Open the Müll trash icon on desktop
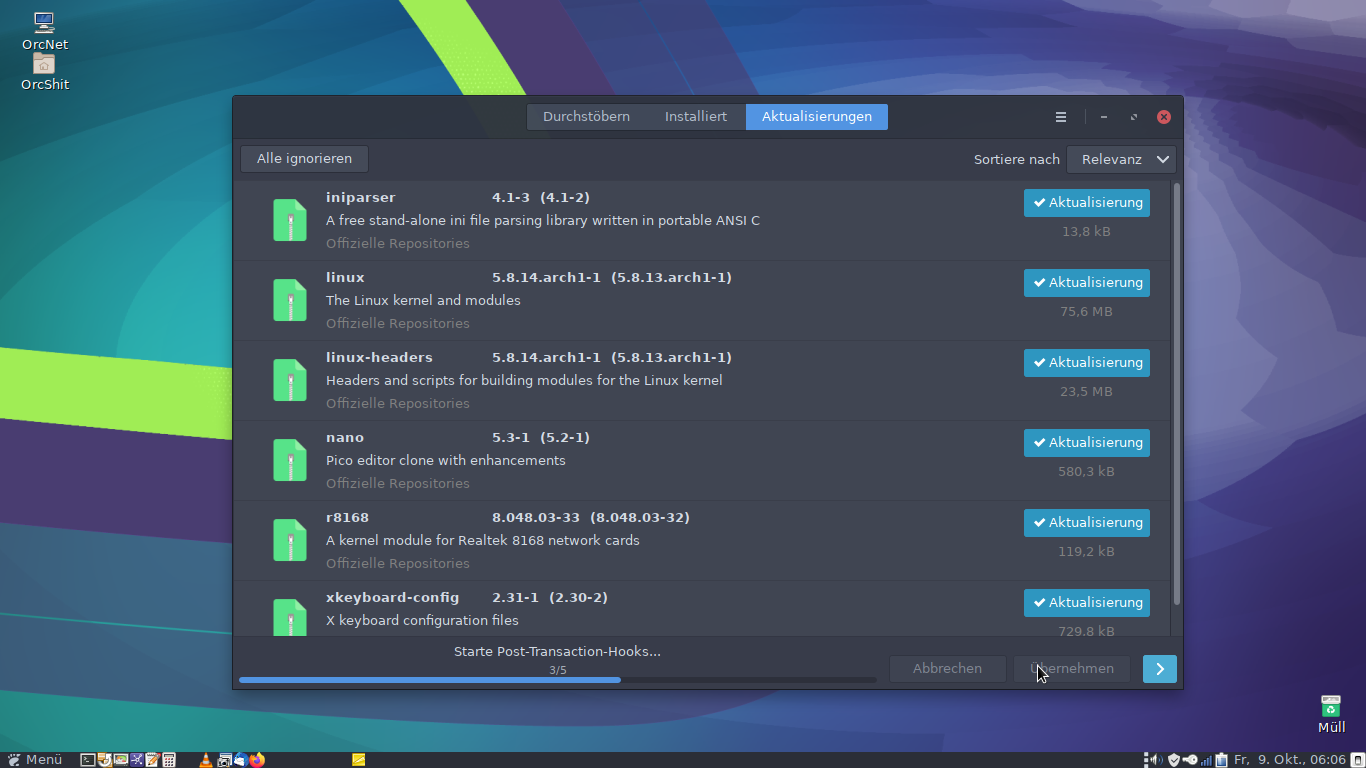 [x=1331, y=715]
